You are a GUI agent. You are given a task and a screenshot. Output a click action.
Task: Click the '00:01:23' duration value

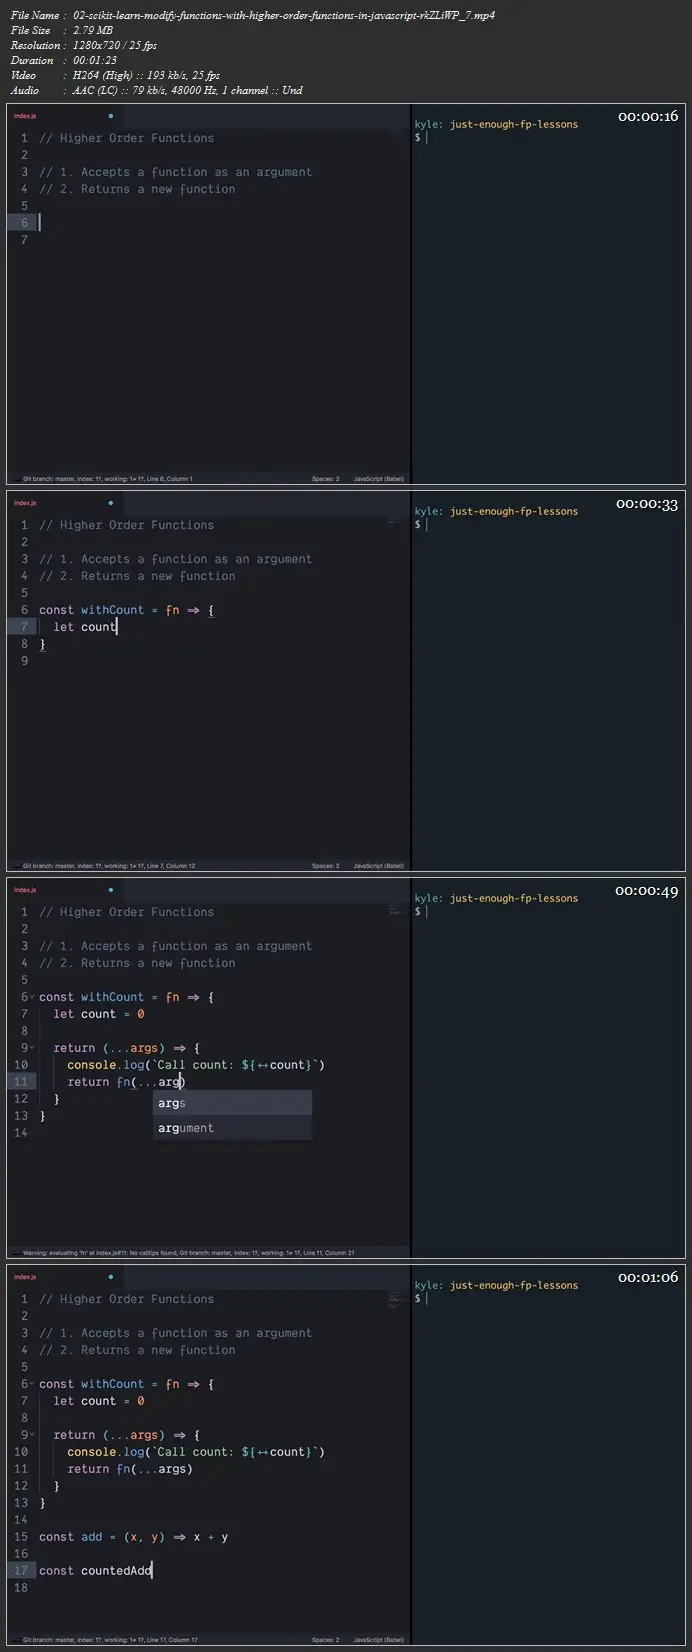click(95, 60)
